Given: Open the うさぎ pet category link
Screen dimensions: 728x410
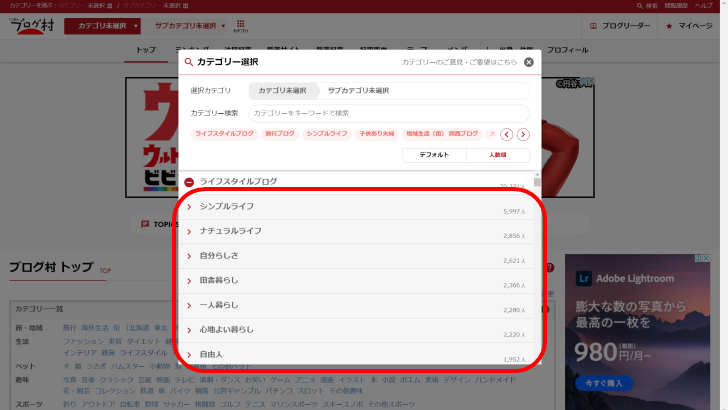Looking at the screenshot, I should pos(96,366).
